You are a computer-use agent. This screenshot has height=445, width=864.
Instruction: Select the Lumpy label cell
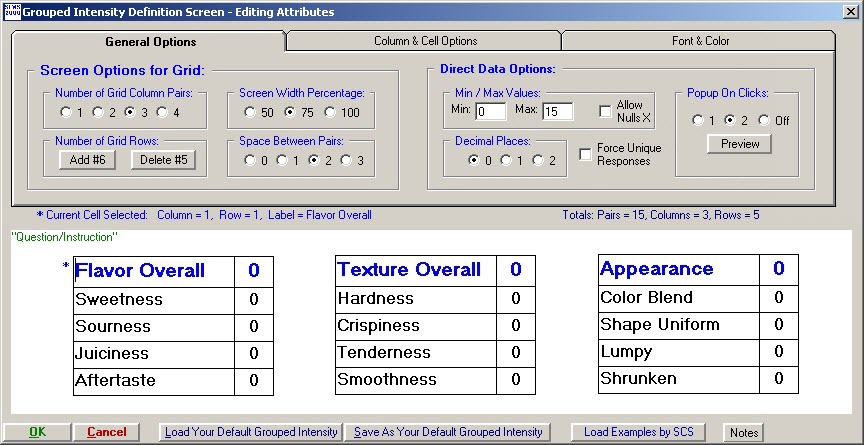click(x=679, y=352)
